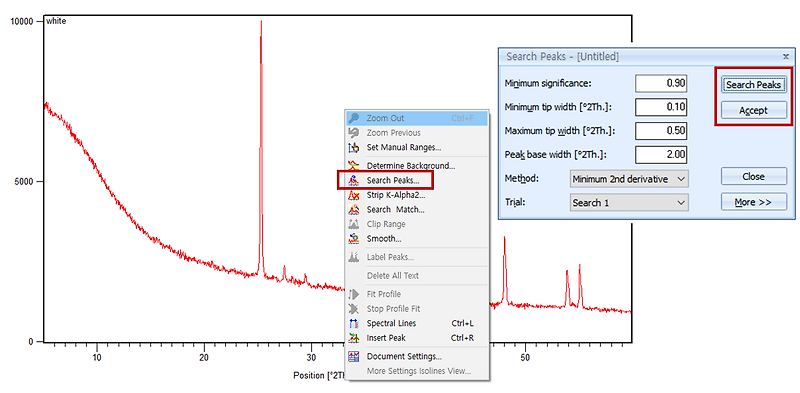Click the Fit Profile icon
The image size is (800, 393).
[x=354, y=294]
